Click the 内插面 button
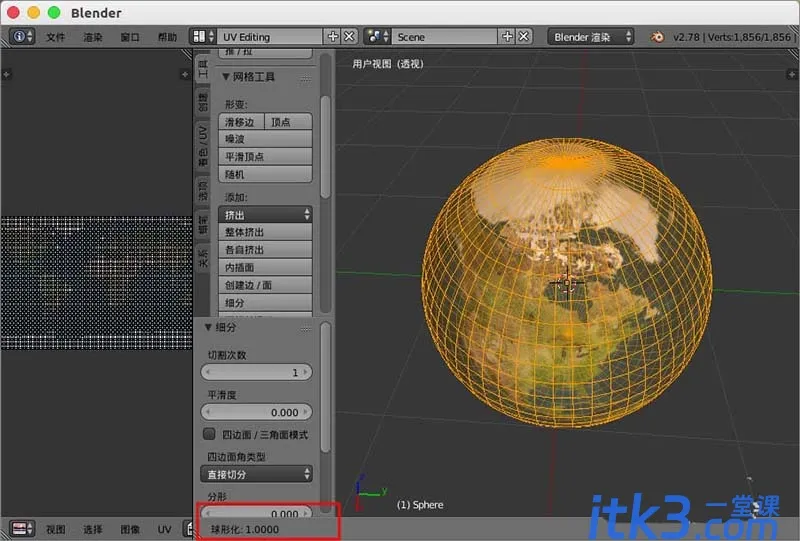Viewport: 800px width, 541px height. [265, 267]
